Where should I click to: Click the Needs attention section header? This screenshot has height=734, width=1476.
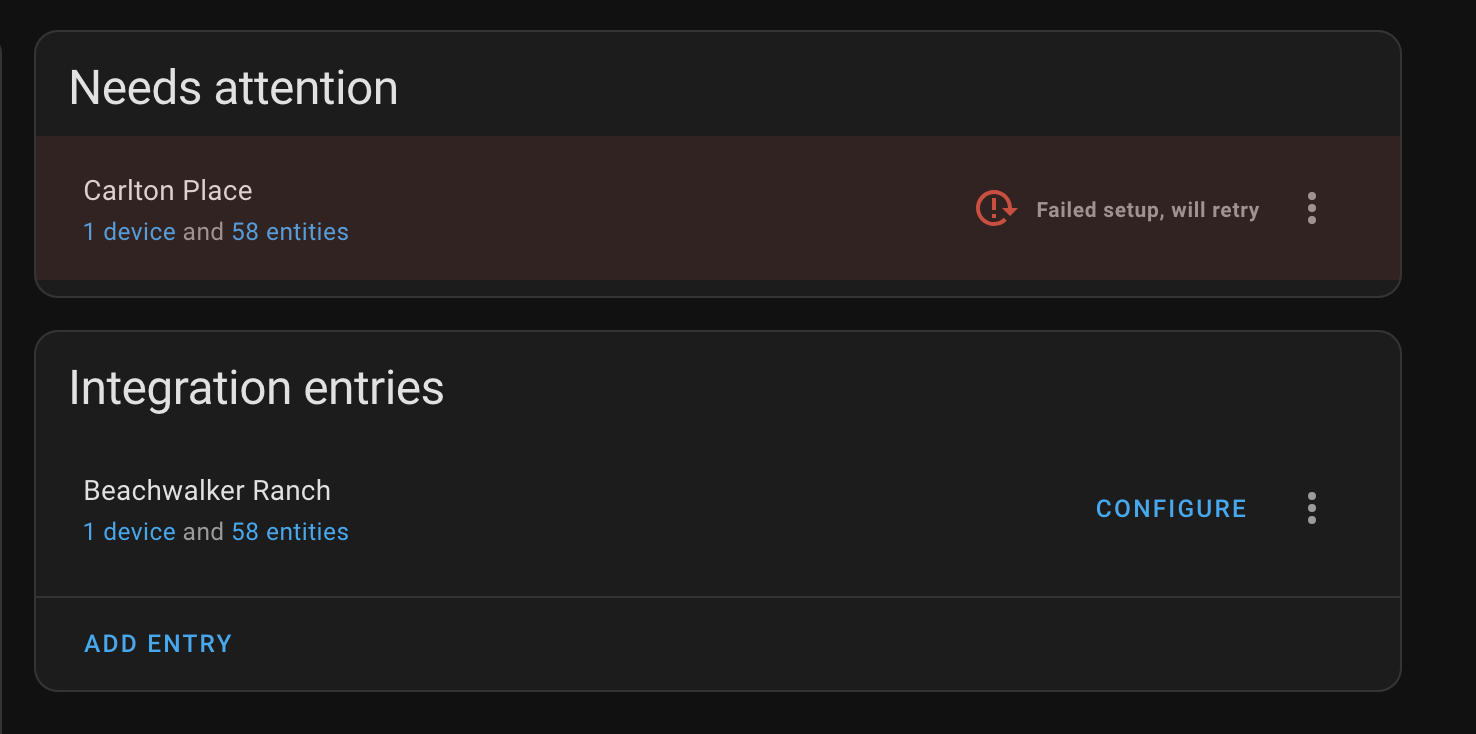click(x=233, y=88)
